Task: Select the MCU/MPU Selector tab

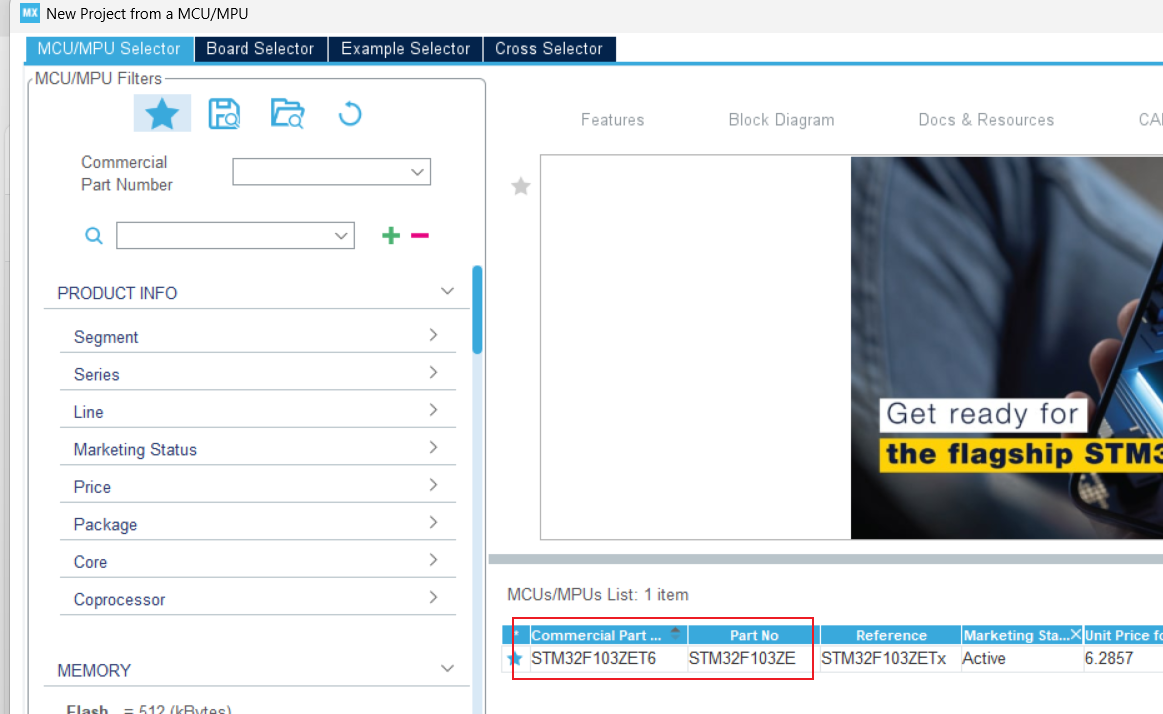Action: pyautogui.click(x=110, y=49)
